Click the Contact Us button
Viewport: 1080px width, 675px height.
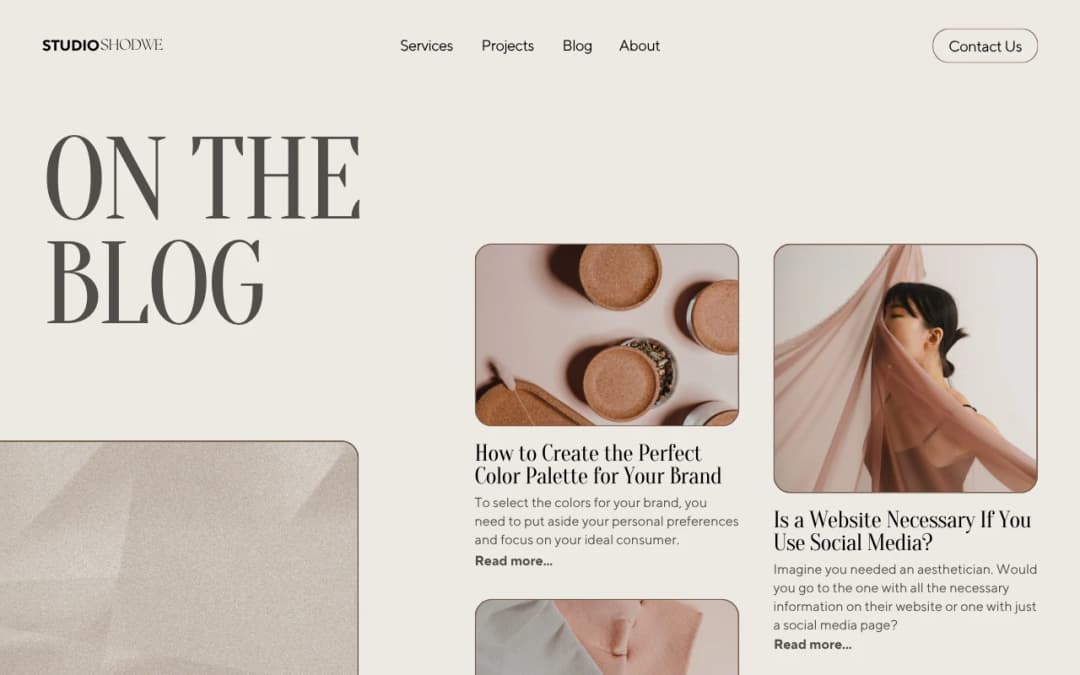coord(985,46)
